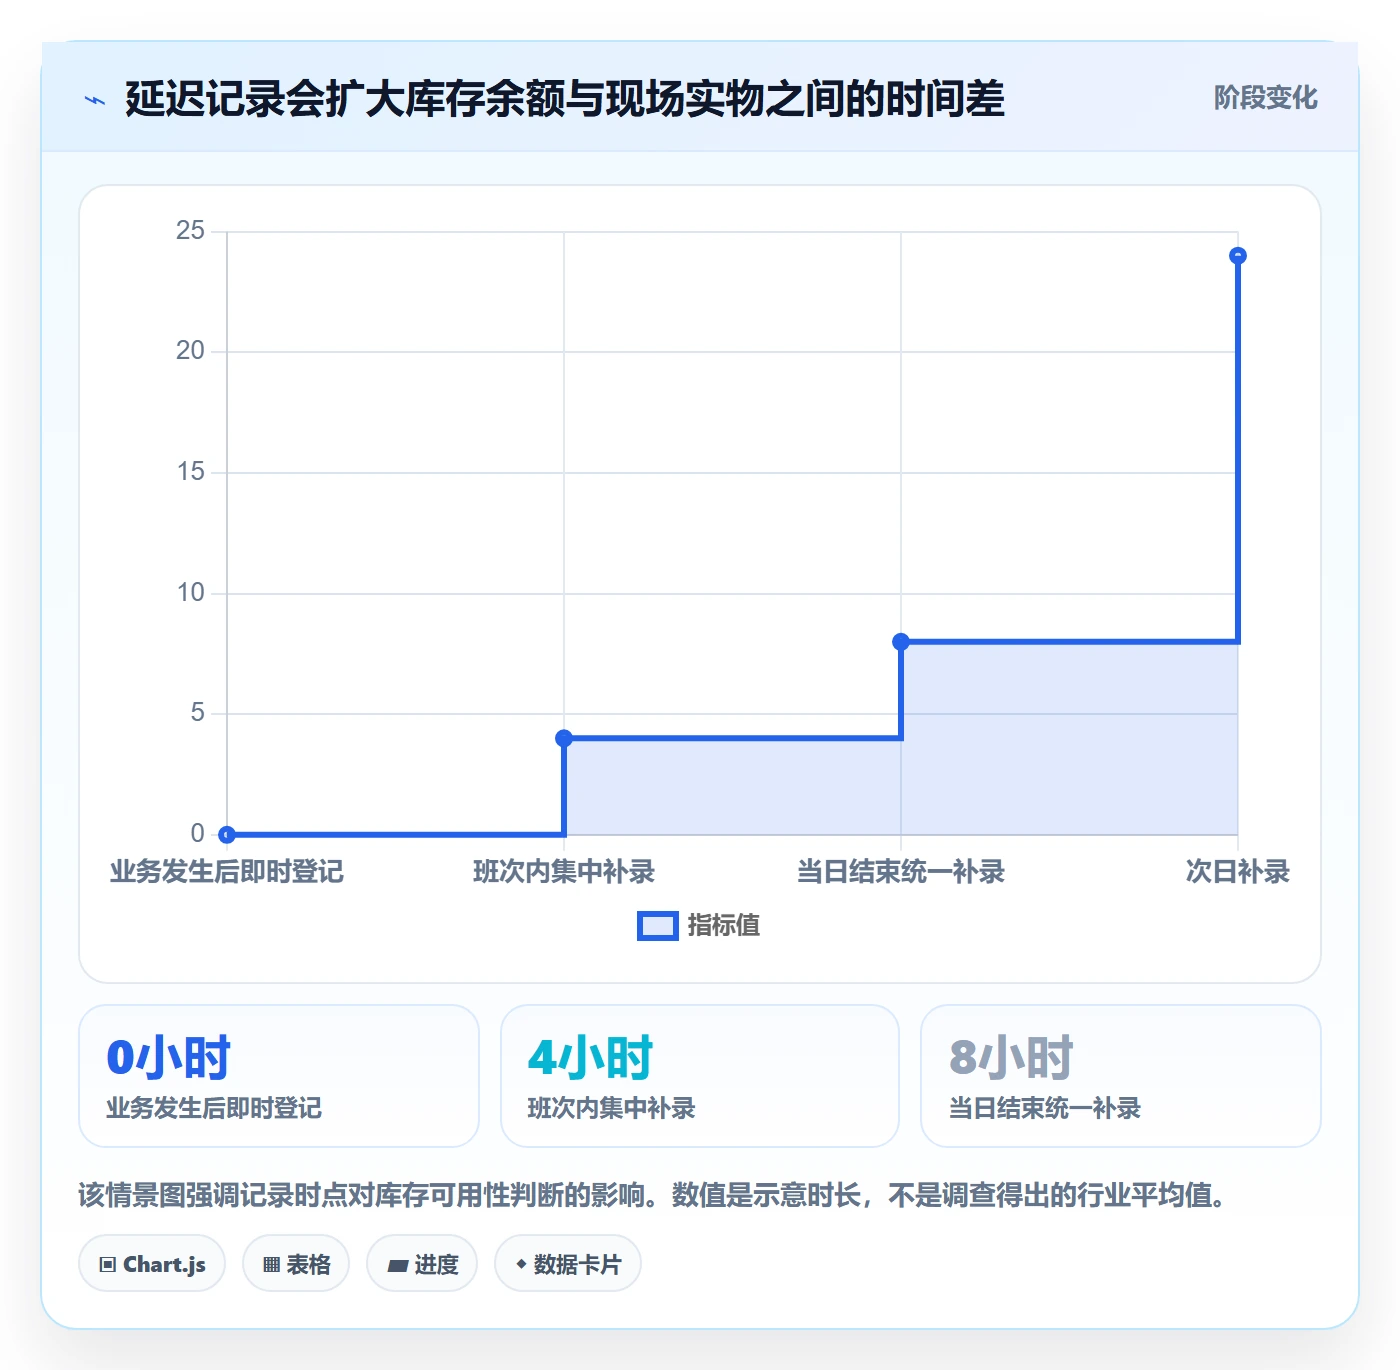Click the 进度 tag chip

[x=422, y=1264]
